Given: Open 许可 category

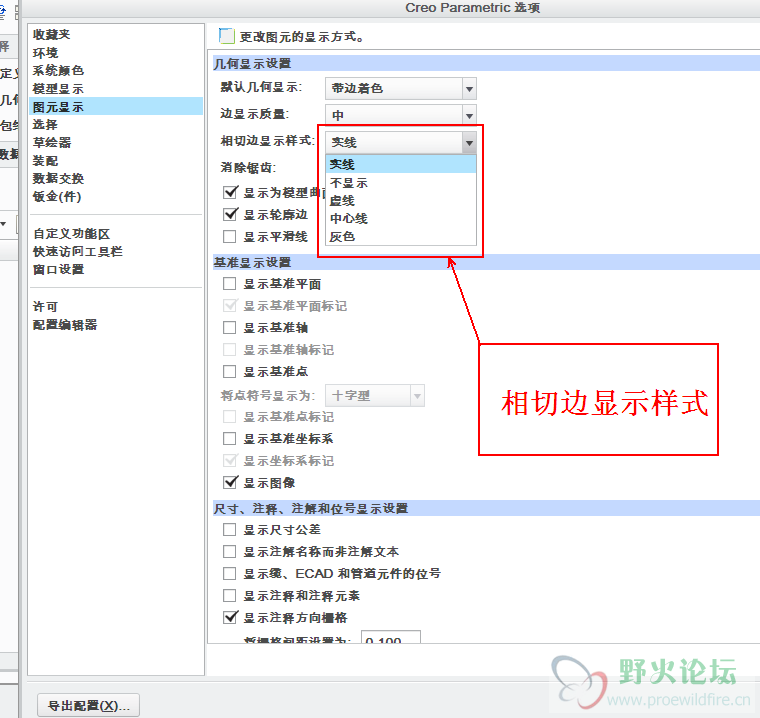Looking at the screenshot, I should point(45,306).
